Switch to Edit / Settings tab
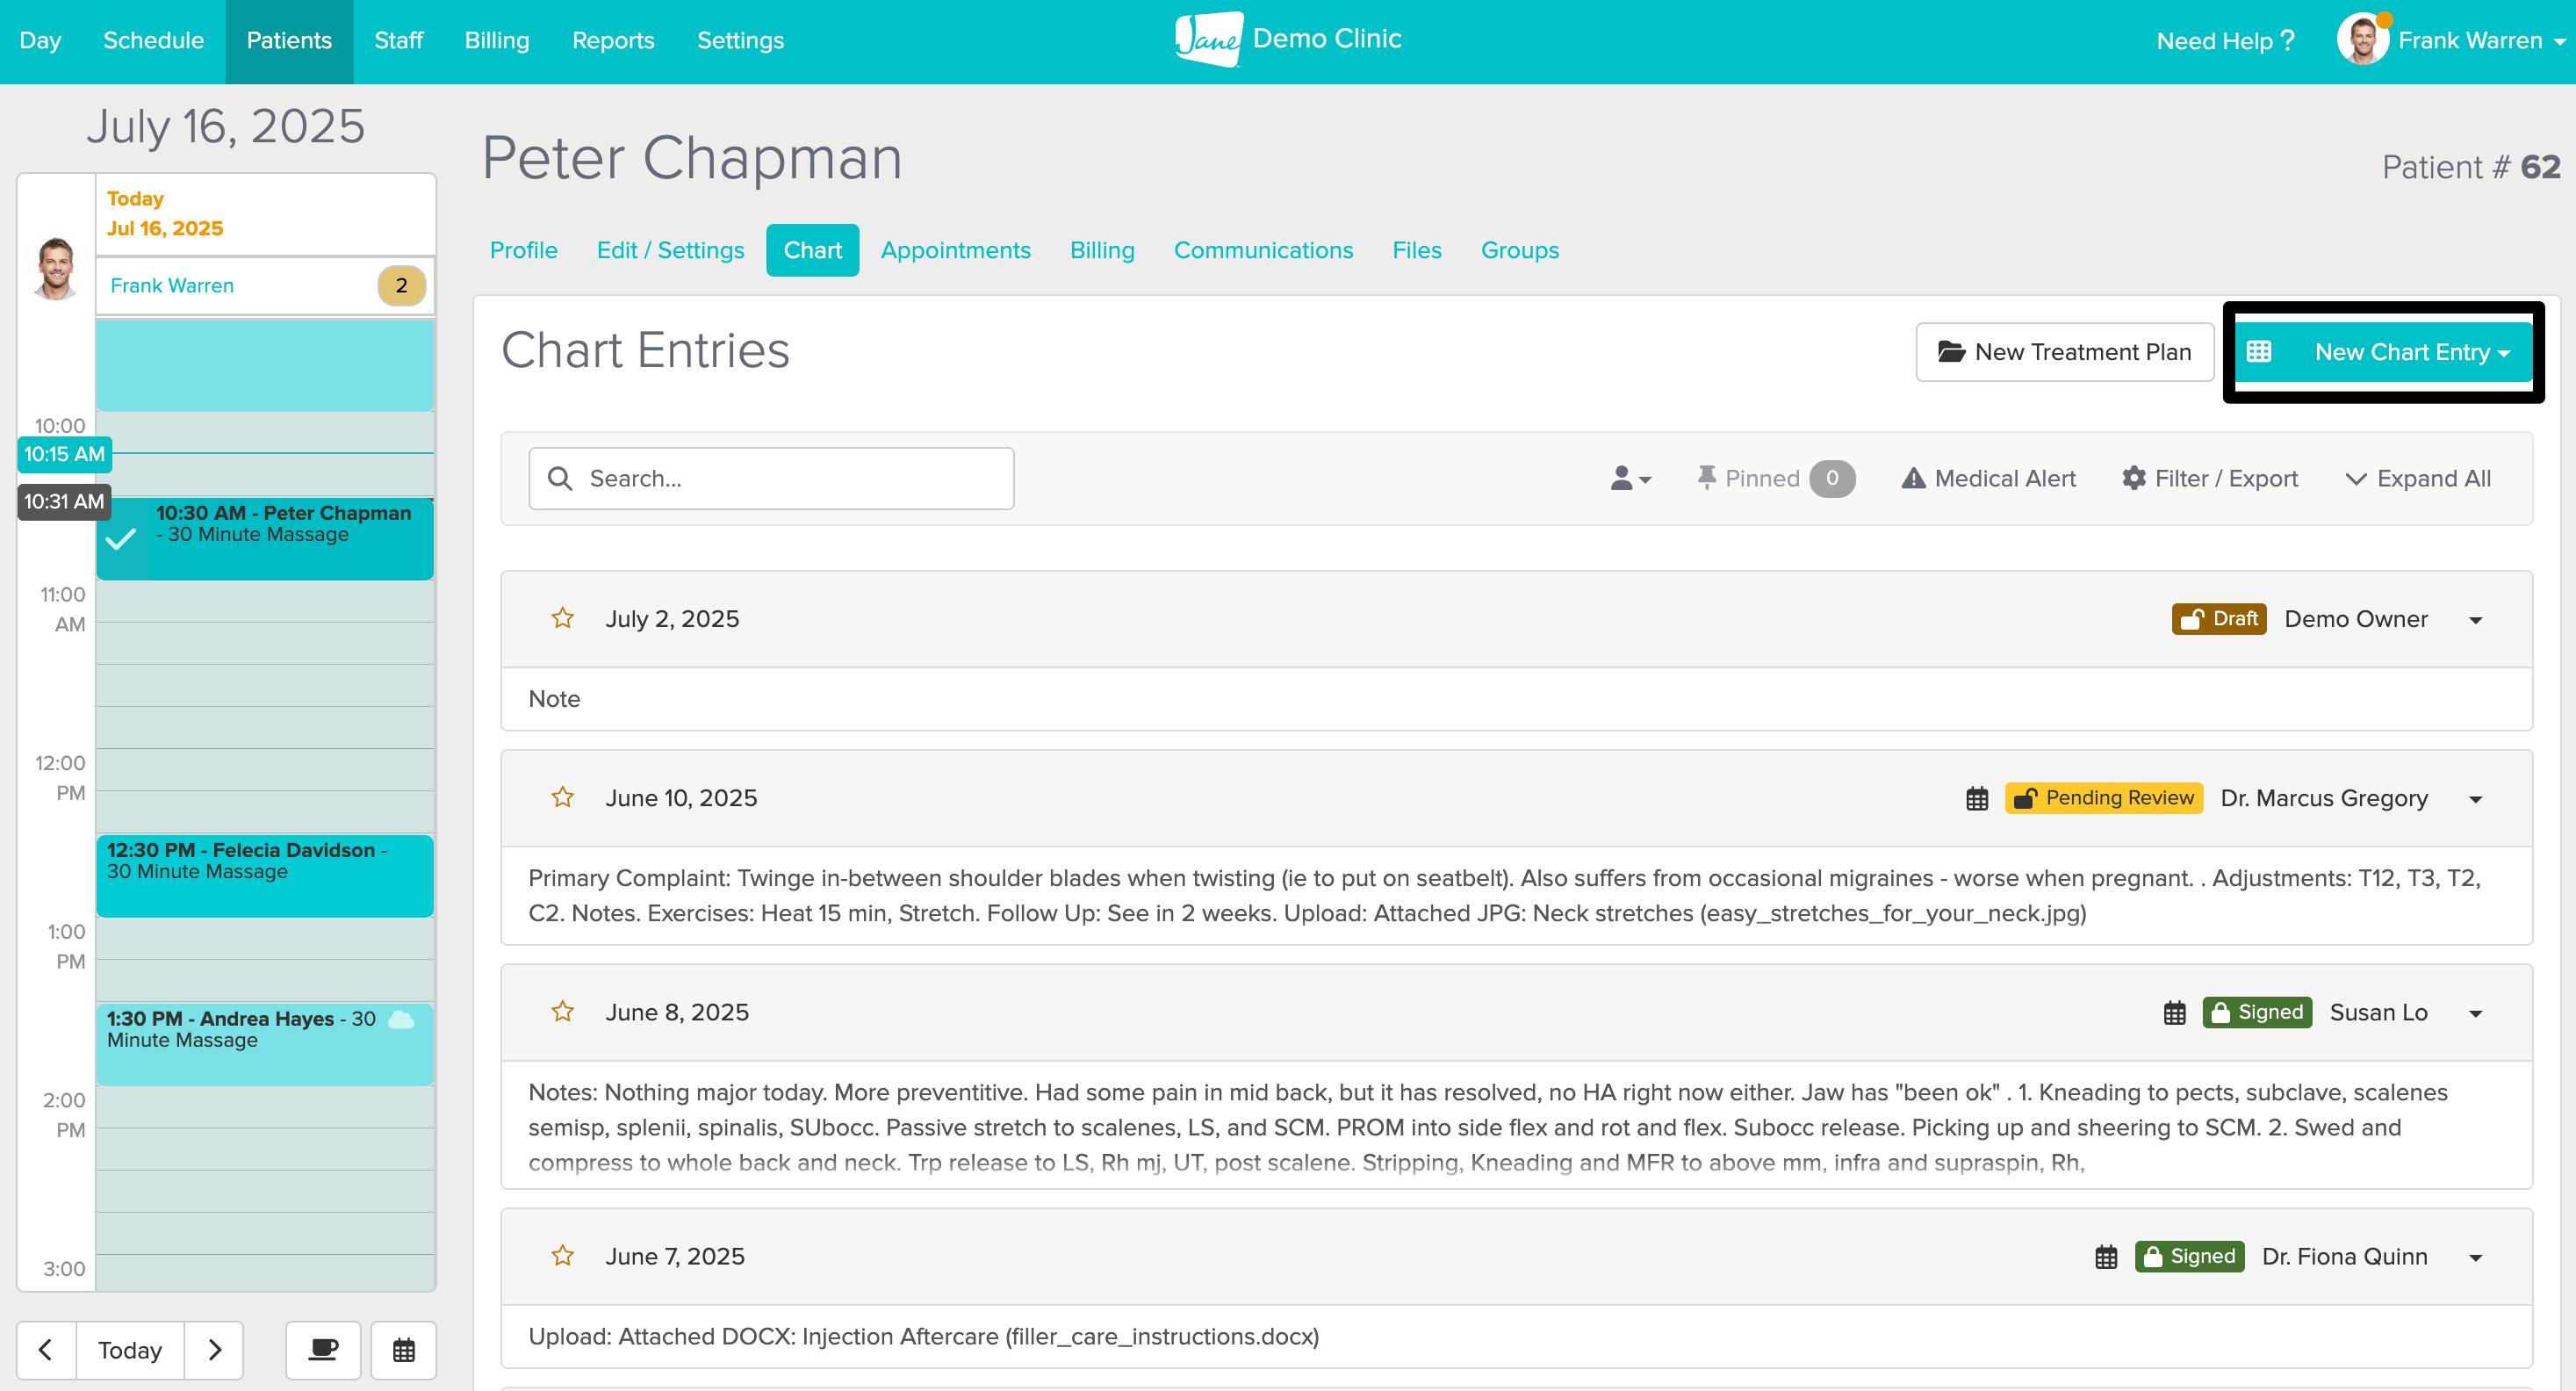Viewport: 2576px width, 1391px height. 671,250
